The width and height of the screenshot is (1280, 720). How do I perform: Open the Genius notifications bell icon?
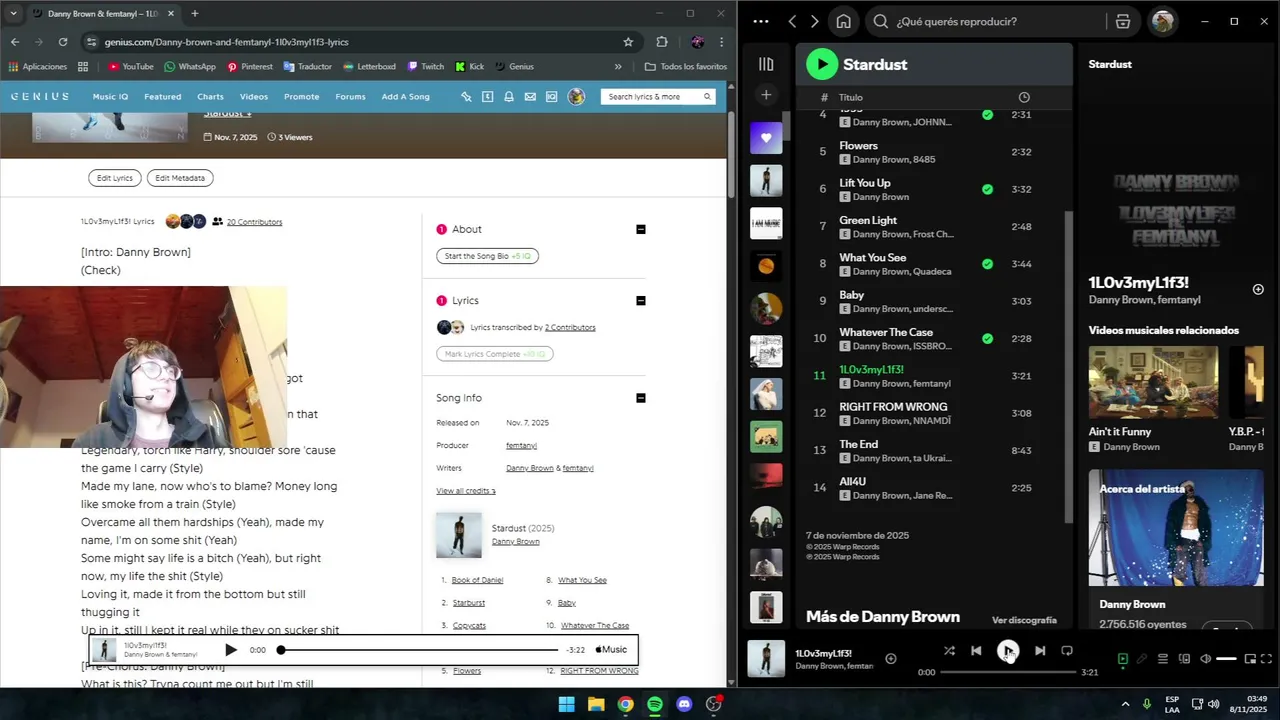509,97
